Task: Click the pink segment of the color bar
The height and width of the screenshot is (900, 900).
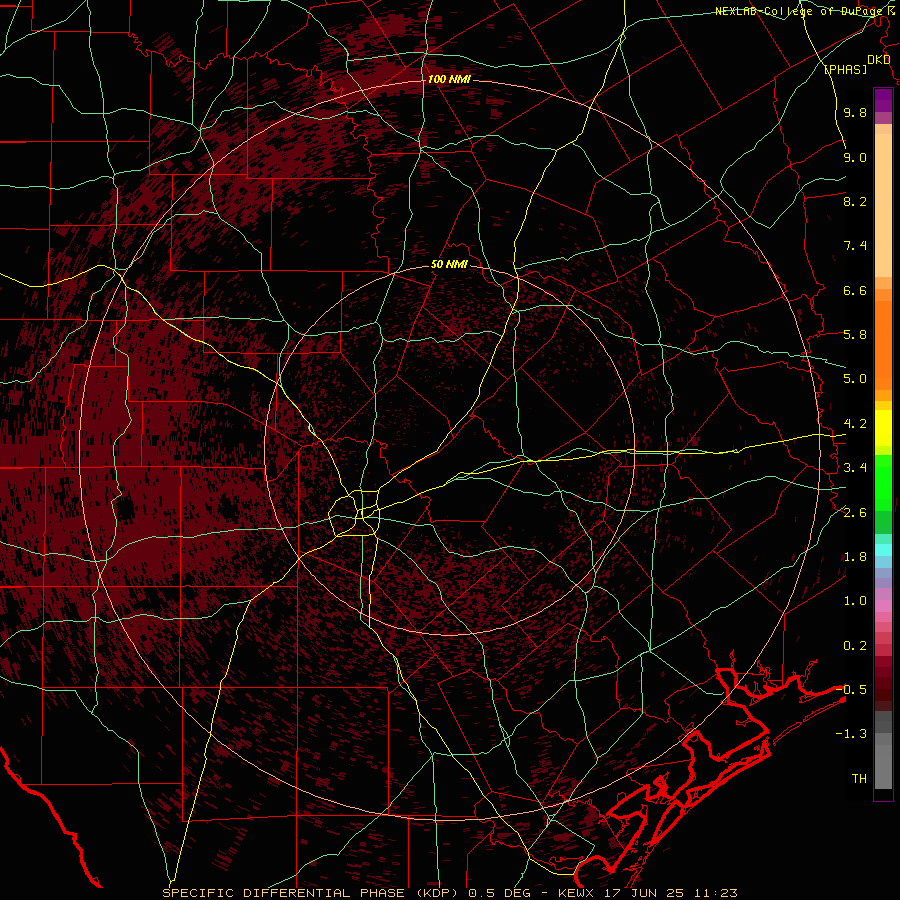Action: point(883,606)
